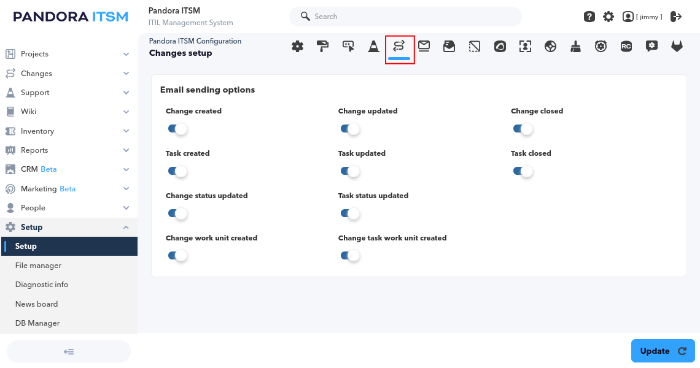Image resolution: width=700 pixels, height=368 pixels.
Task: Open the chat bubble gear setup icon
Action: tap(652, 46)
